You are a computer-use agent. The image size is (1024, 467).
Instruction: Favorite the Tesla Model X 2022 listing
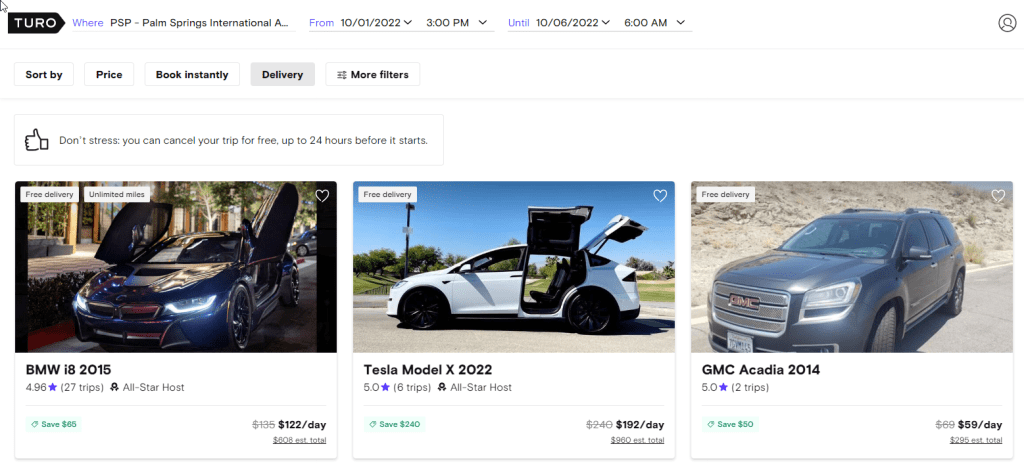click(x=660, y=196)
